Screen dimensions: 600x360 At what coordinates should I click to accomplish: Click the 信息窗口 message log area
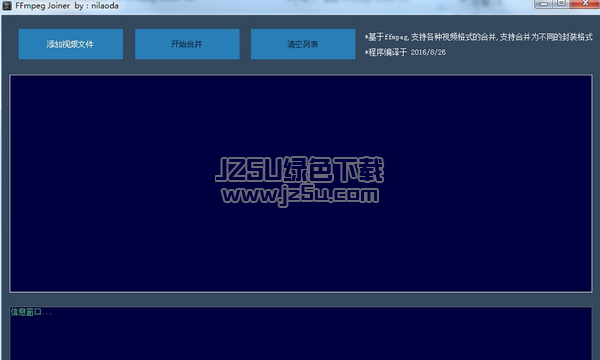click(301, 334)
